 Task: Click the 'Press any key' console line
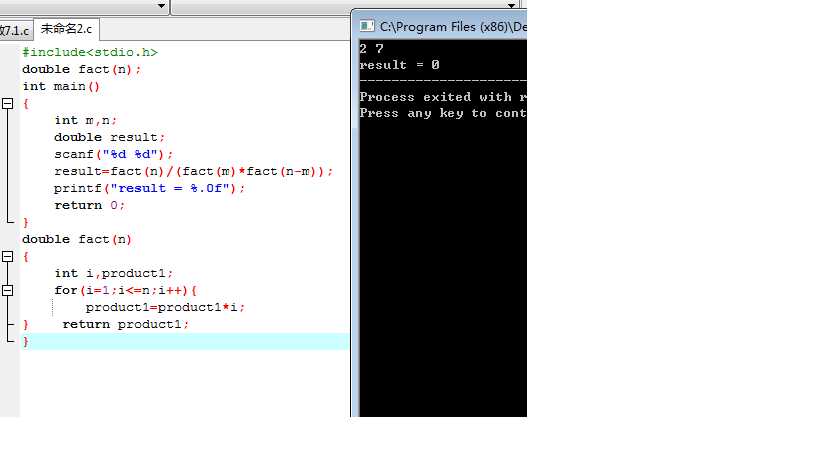pos(443,113)
